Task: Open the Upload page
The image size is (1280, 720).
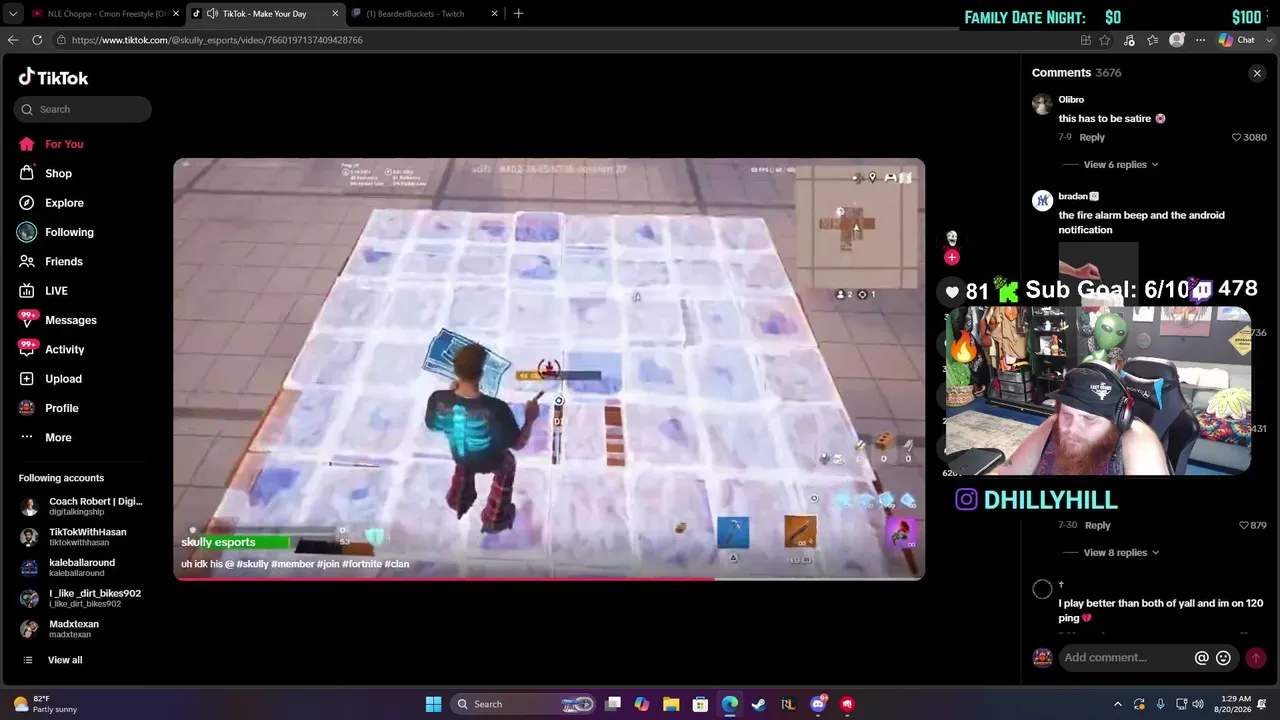Action: (63, 379)
